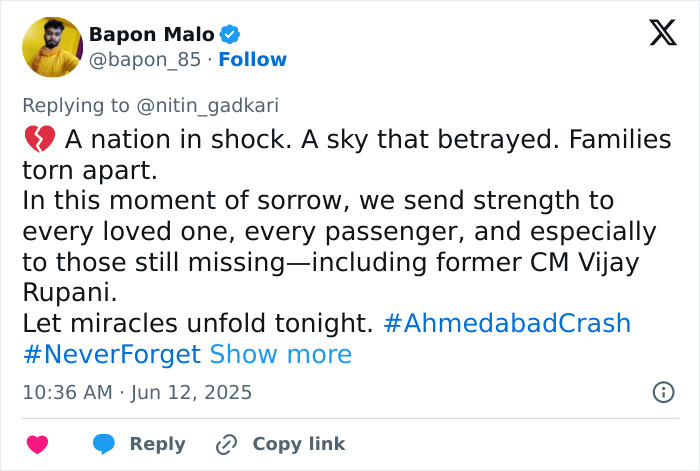Click the Copy link text label
This screenshot has width=700, height=471.
tap(298, 444)
